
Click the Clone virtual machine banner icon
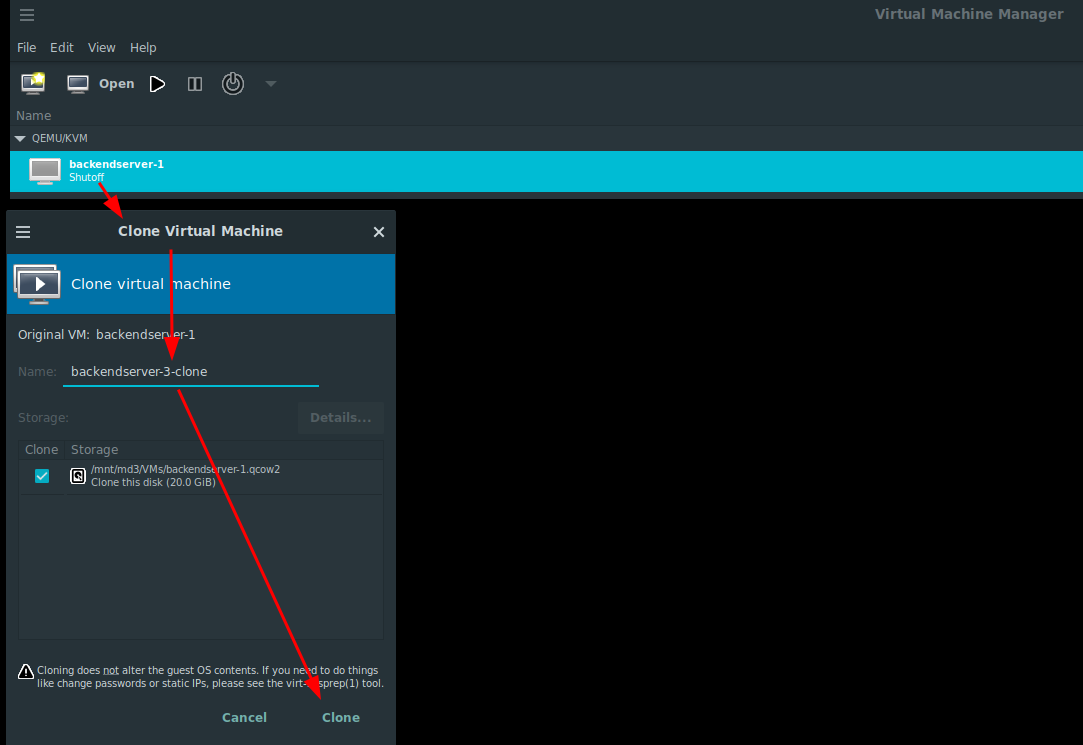[37, 284]
